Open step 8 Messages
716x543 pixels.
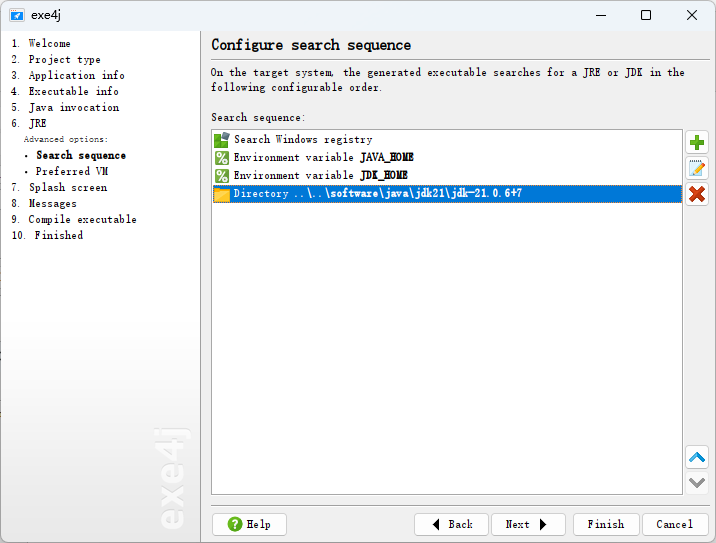(44, 203)
